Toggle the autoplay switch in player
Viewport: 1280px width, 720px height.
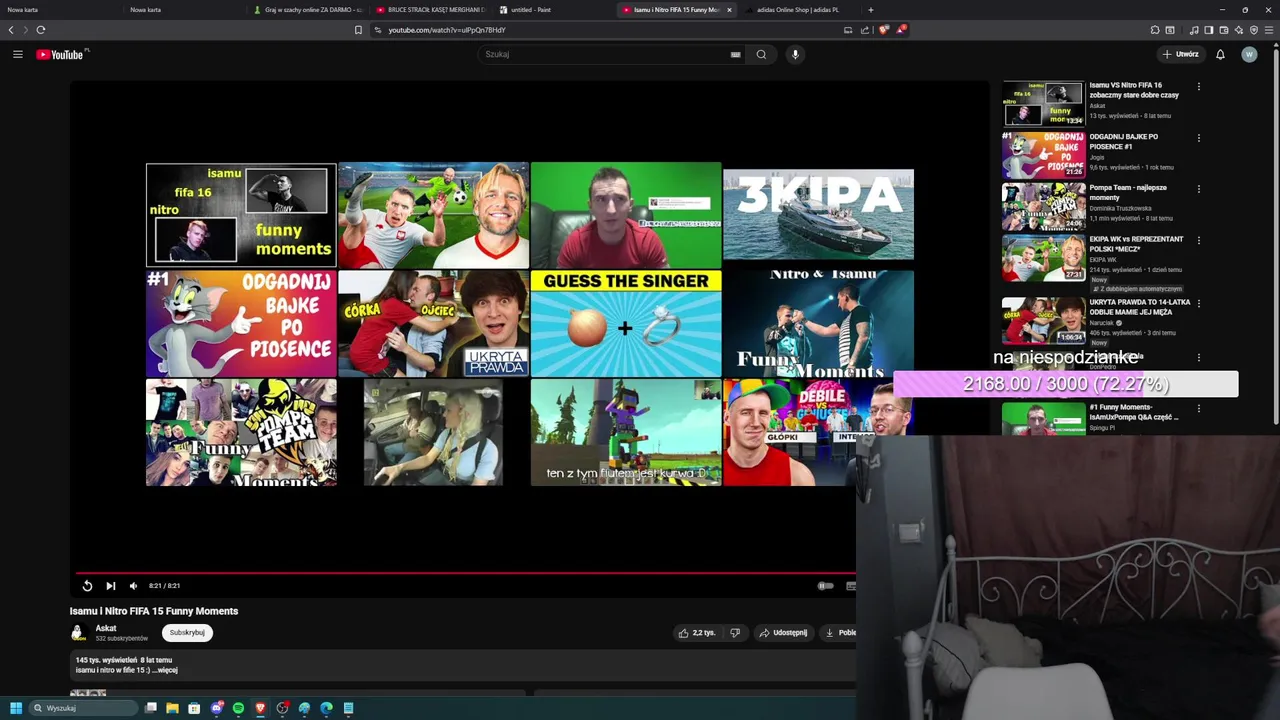point(825,586)
